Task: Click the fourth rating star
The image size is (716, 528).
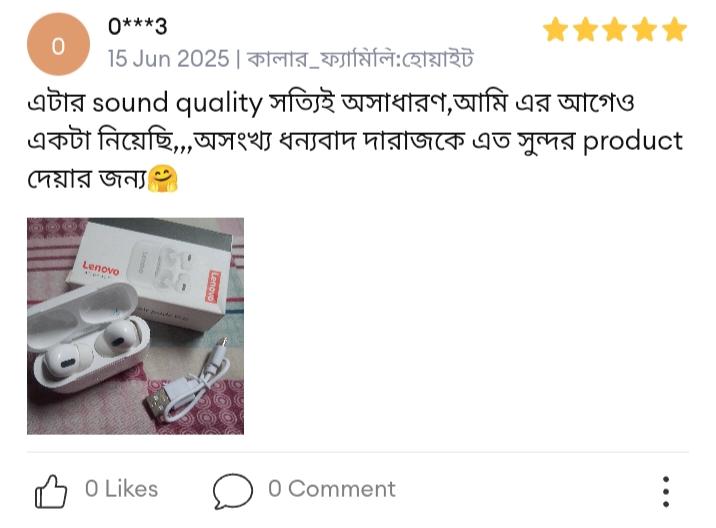Action: (645, 30)
